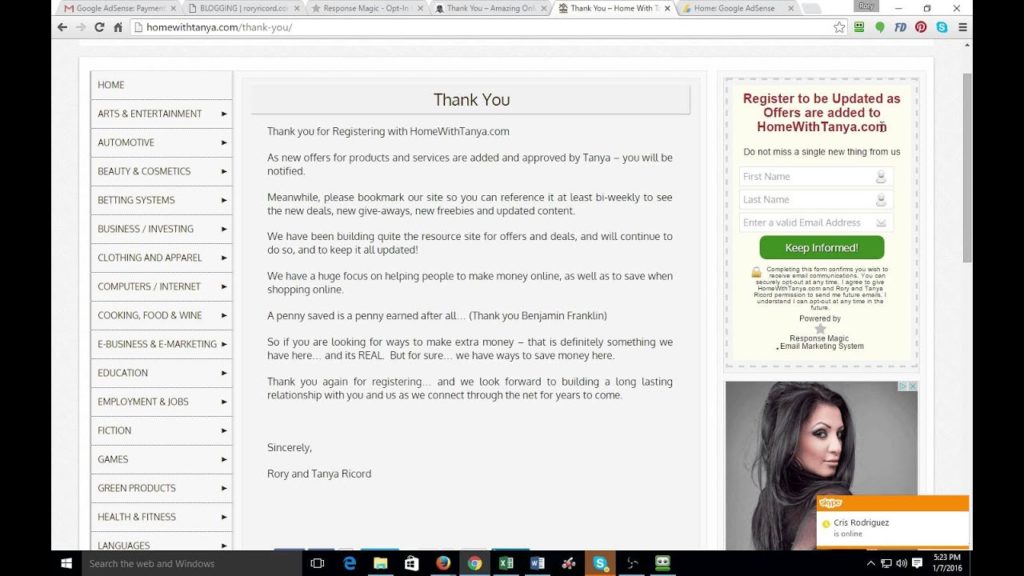The width and height of the screenshot is (1024, 576).
Task: Click green leaf extension icon
Action: click(x=880, y=27)
